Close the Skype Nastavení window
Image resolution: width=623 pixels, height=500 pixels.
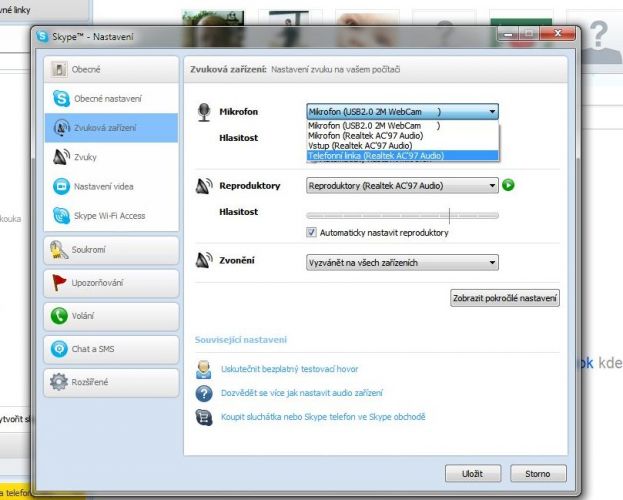tap(557, 33)
